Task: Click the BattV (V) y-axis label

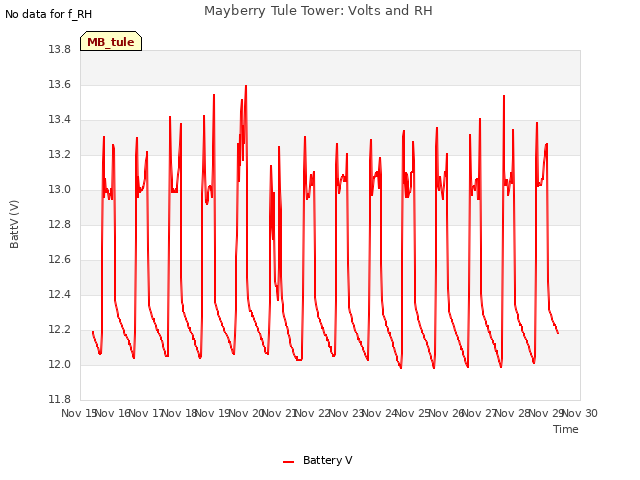Action: pyautogui.click(x=14, y=224)
